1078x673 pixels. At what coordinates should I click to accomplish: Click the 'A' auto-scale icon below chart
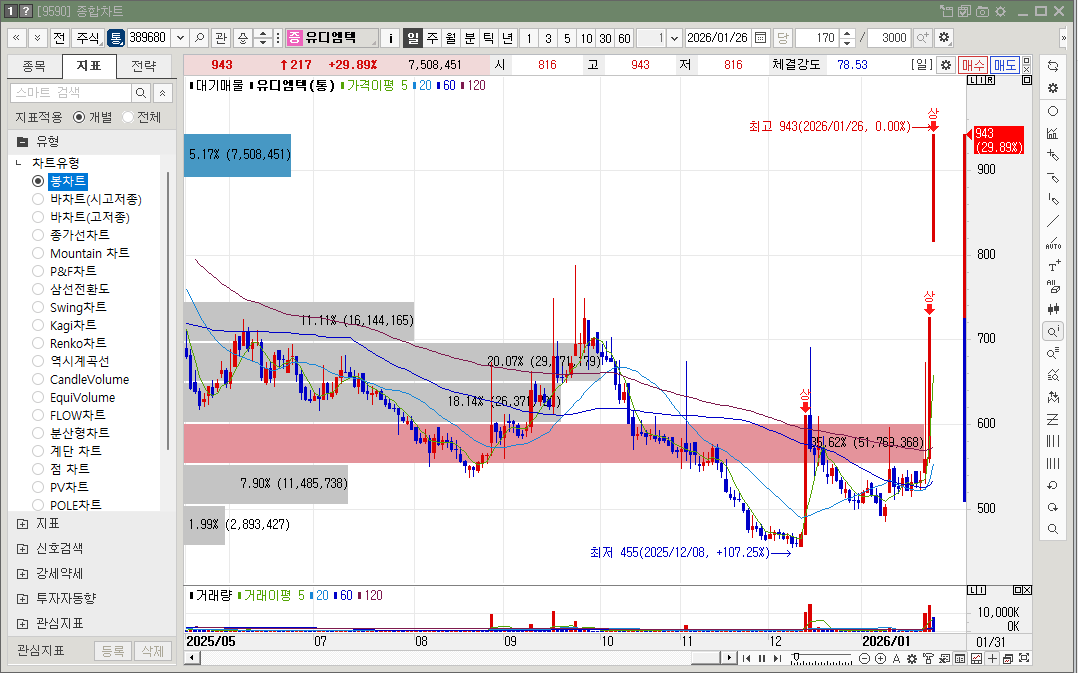pyautogui.click(x=896, y=659)
